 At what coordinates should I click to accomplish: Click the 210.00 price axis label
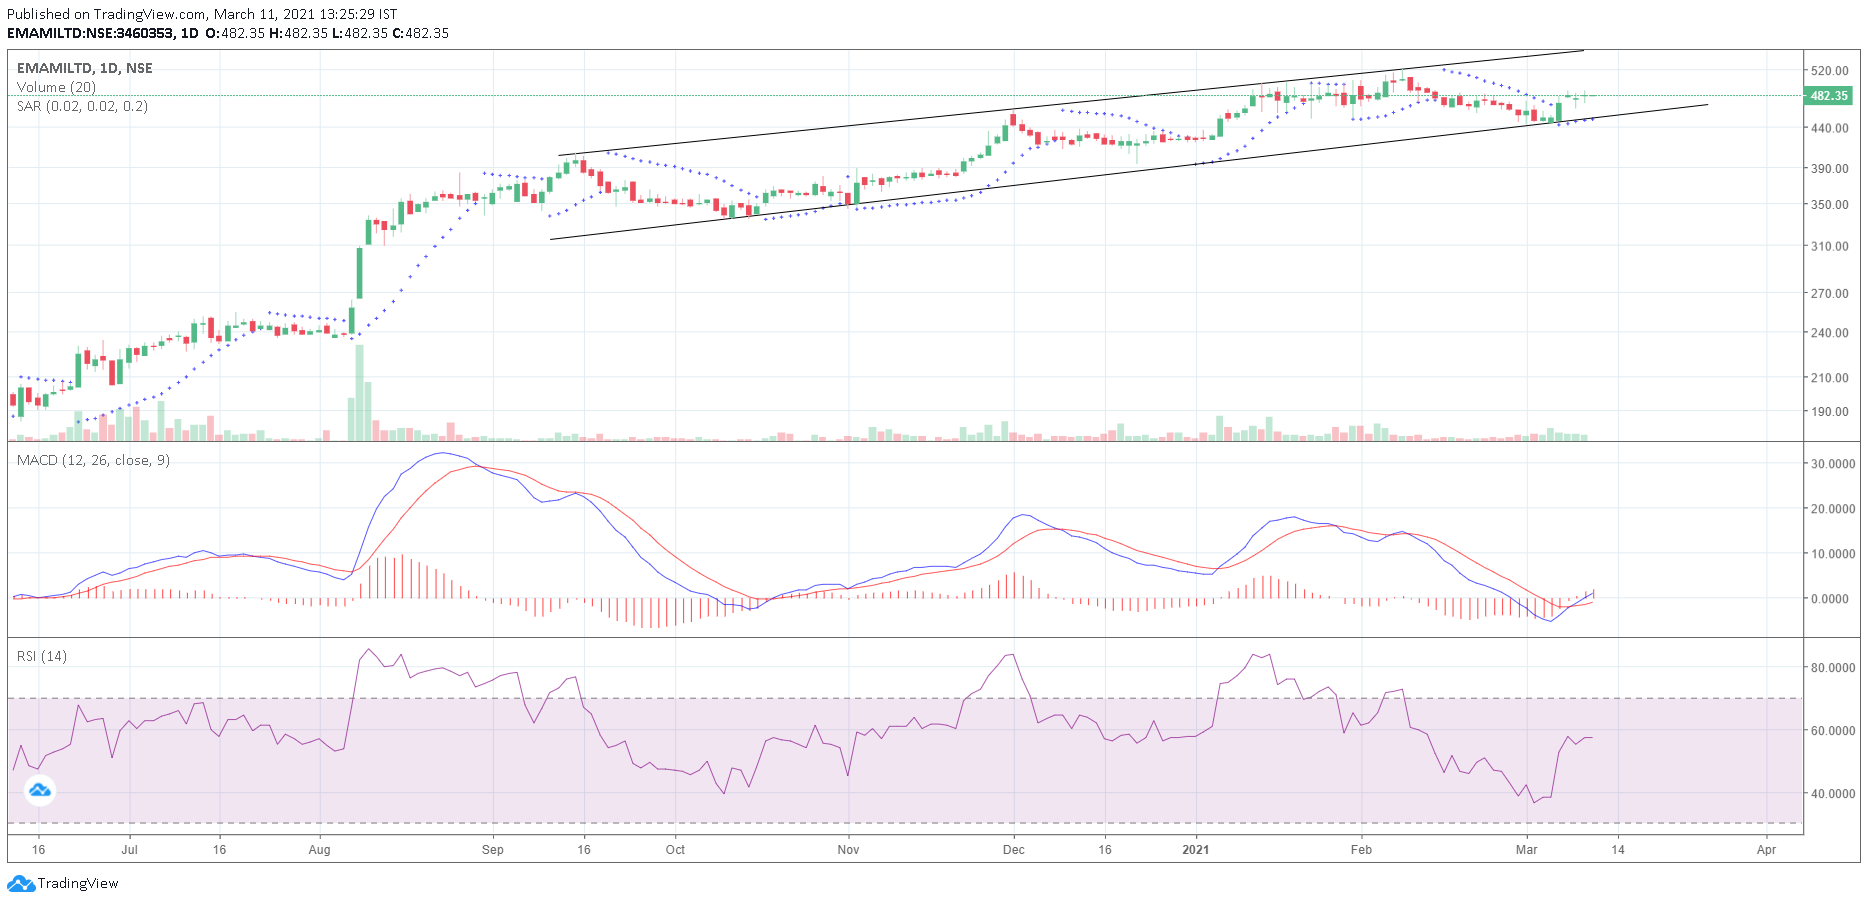click(1829, 378)
